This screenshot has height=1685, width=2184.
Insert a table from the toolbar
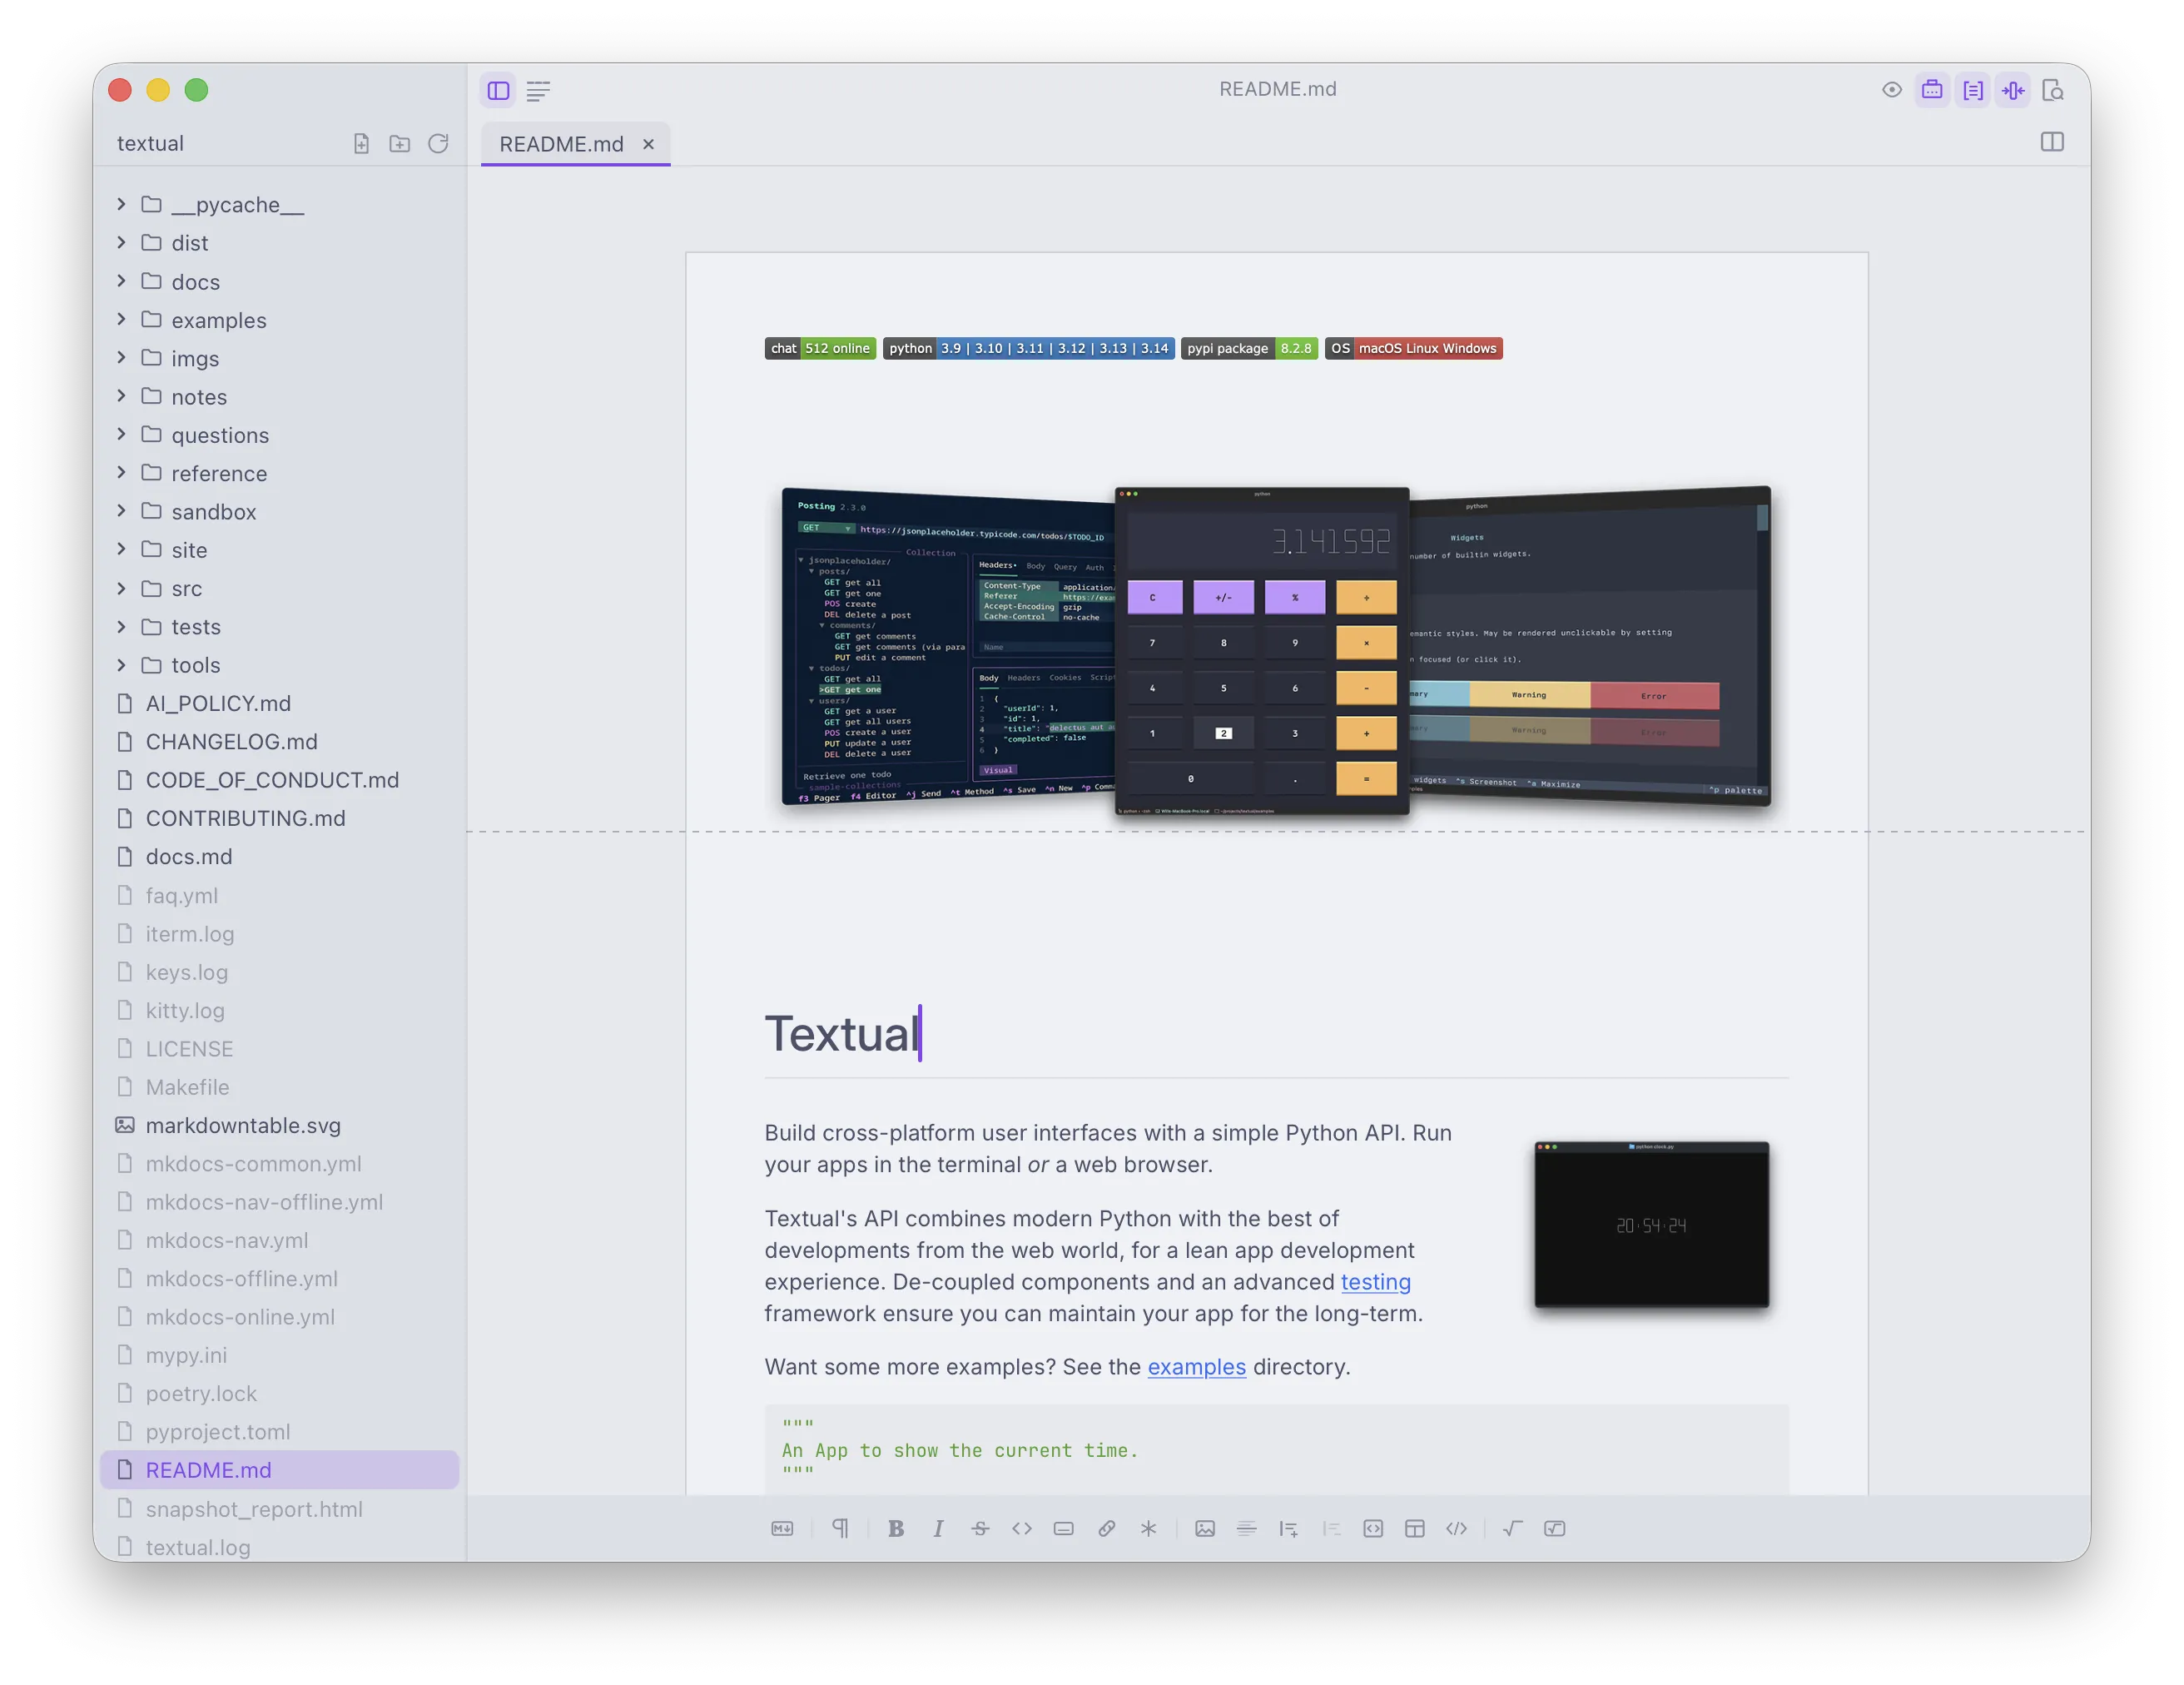(1415, 1528)
